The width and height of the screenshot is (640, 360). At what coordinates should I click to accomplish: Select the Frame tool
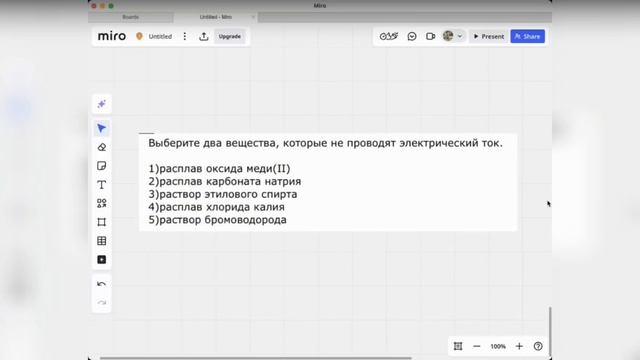[x=102, y=222]
